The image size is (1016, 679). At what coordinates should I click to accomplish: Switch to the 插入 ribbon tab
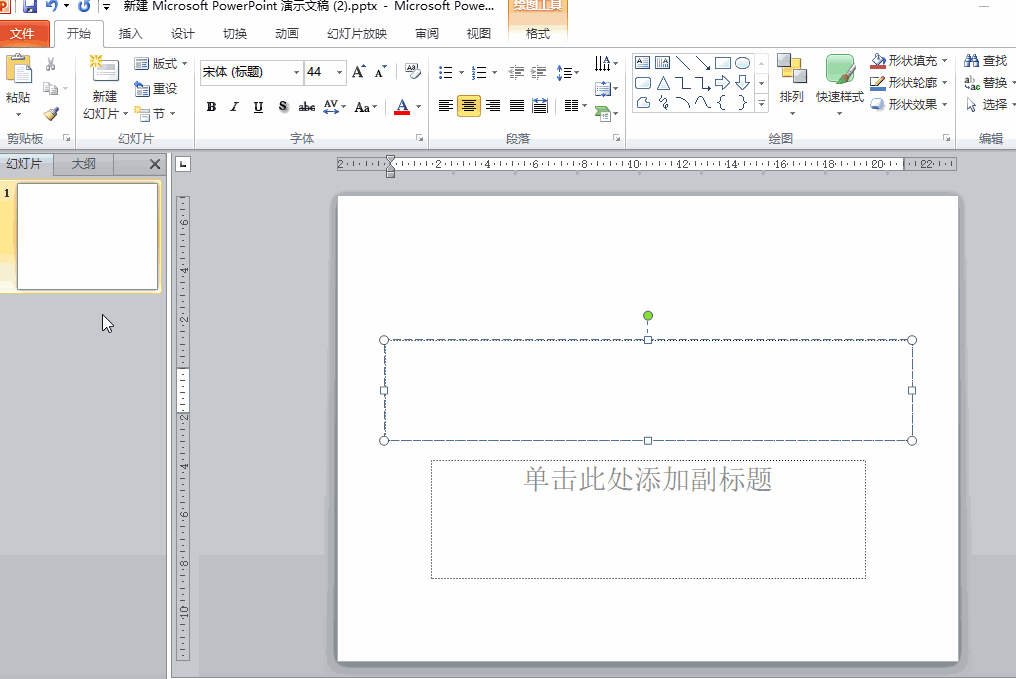tap(131, 33)
